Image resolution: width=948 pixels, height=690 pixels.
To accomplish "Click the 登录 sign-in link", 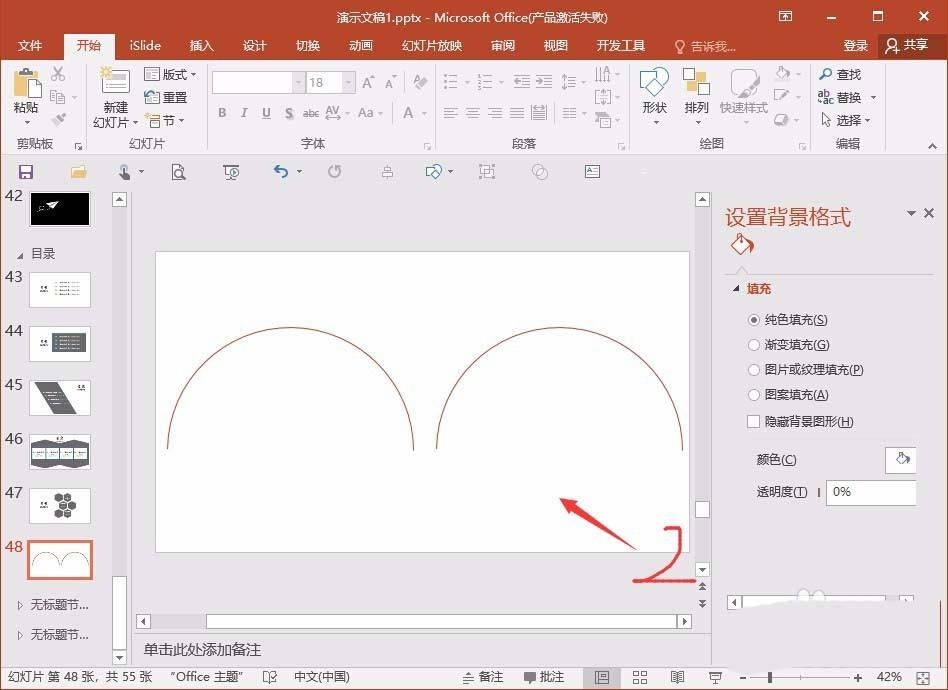I will tap(856, 45).
